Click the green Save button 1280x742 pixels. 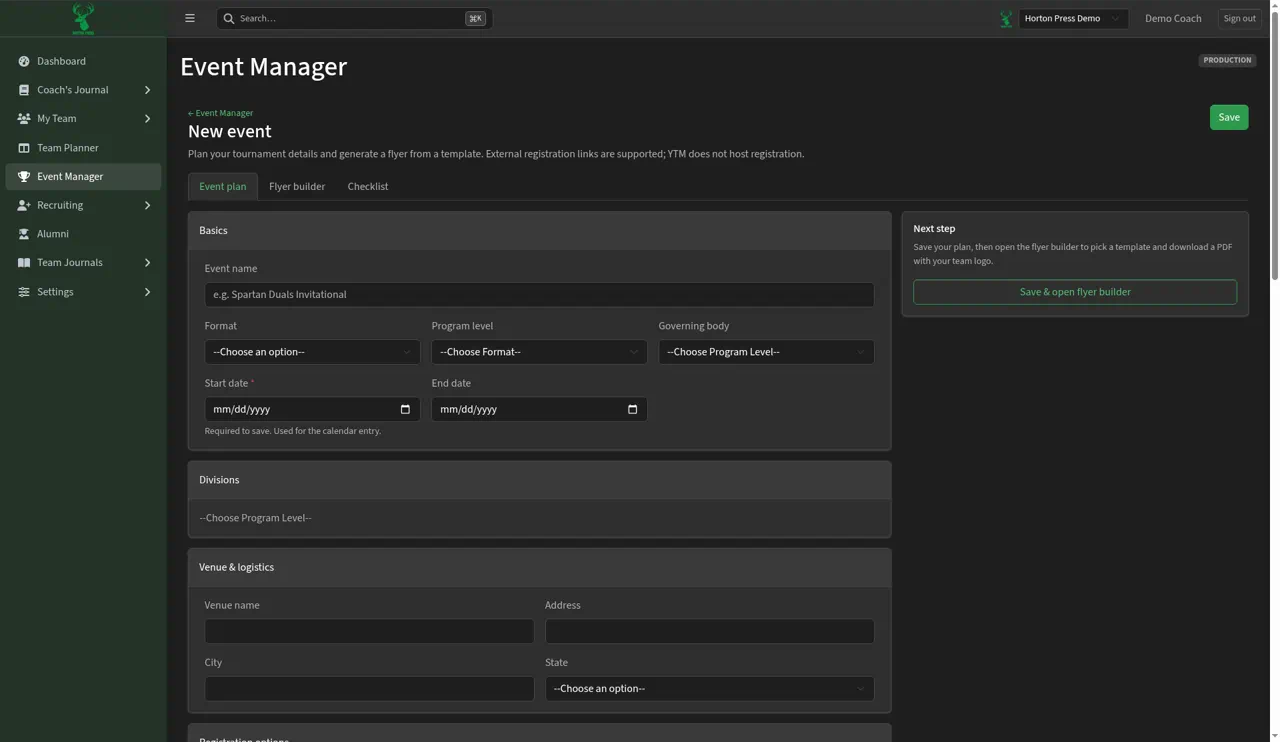click(1229, 117)
